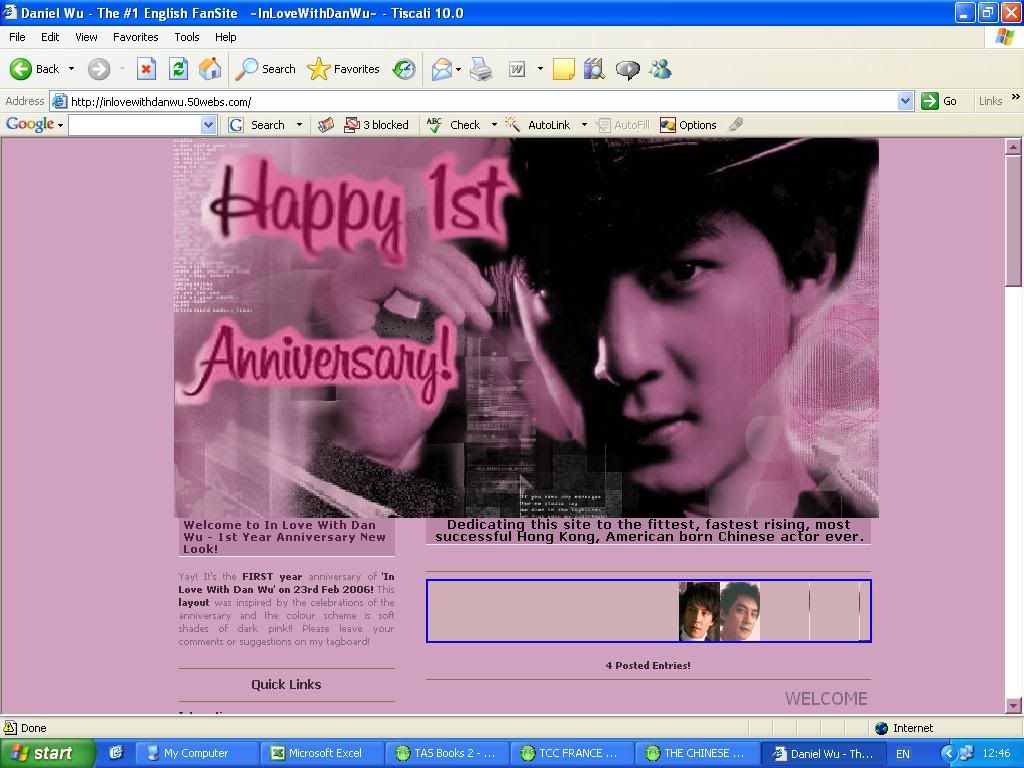The width and height of the screenshot is (1024, 768).
Task: Open the Tools menu
Action: click(x=187, y=37)
